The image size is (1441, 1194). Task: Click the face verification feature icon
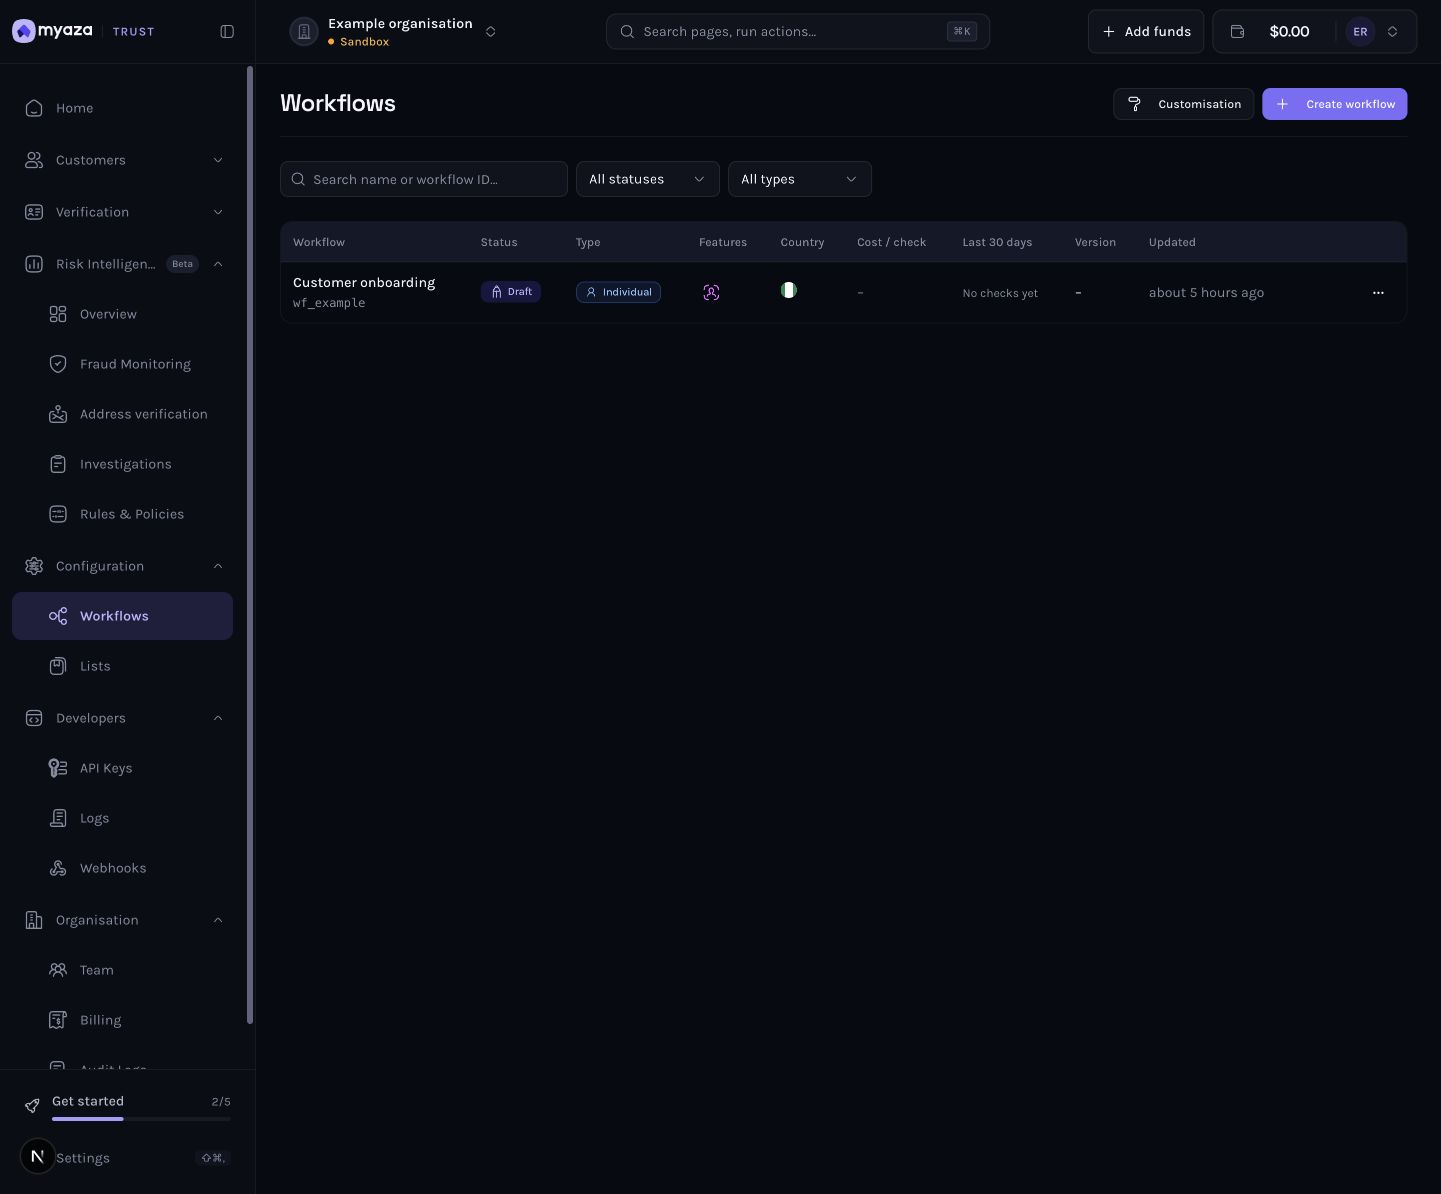711,293
